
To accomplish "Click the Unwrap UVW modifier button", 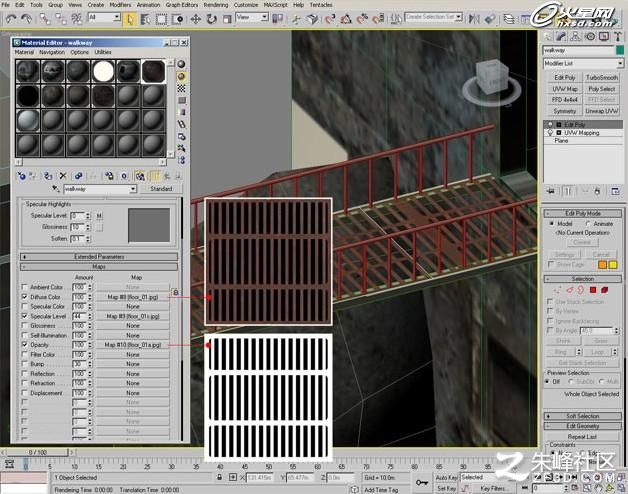I will click(602, 111).
